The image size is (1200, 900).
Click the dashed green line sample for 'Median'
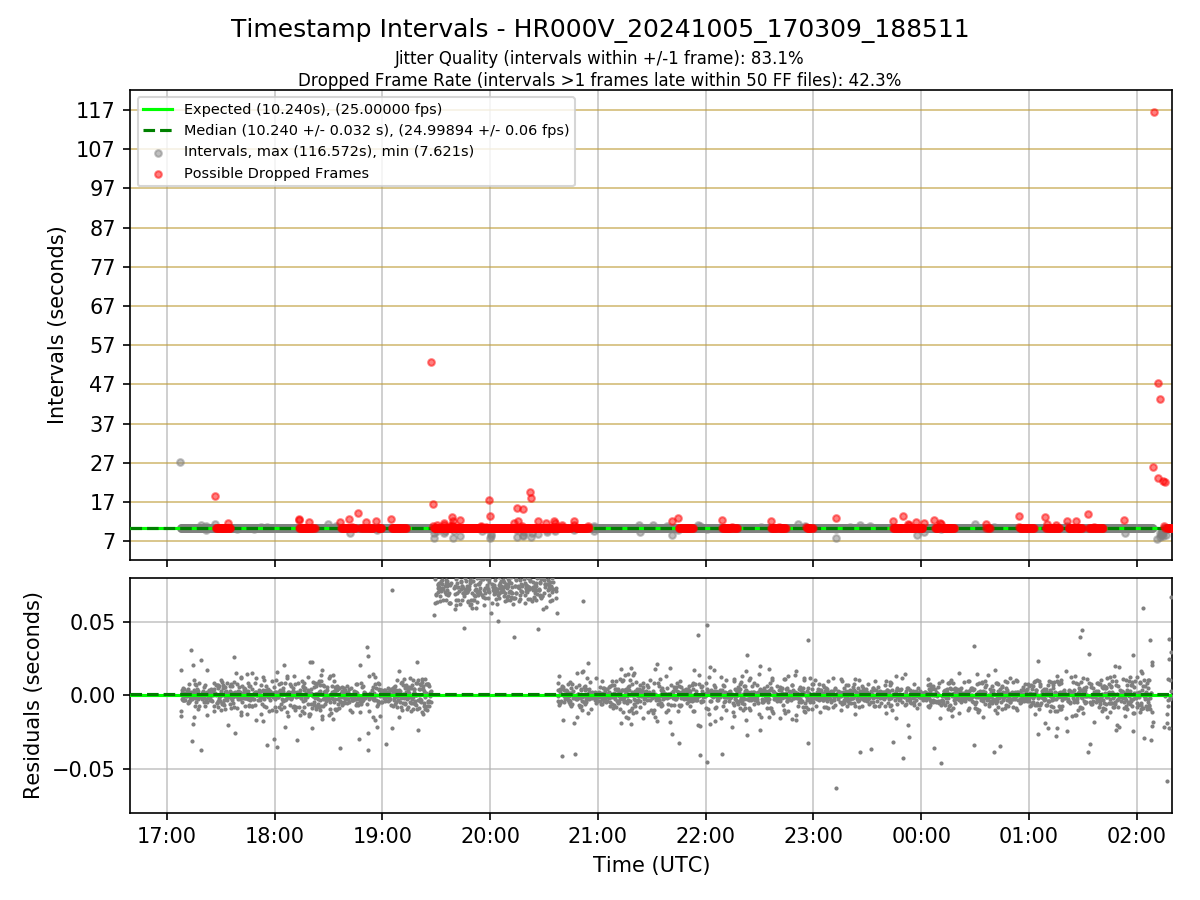(158, 130)
